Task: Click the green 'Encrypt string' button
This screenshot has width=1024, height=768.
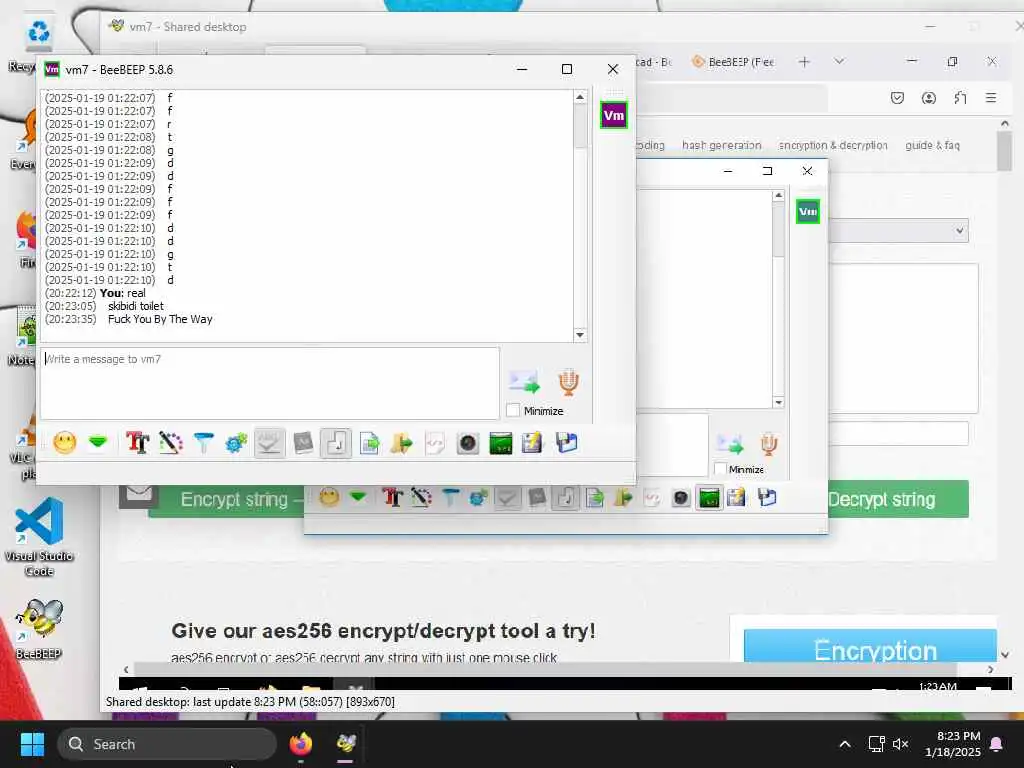Action: (x=227, y=501)
